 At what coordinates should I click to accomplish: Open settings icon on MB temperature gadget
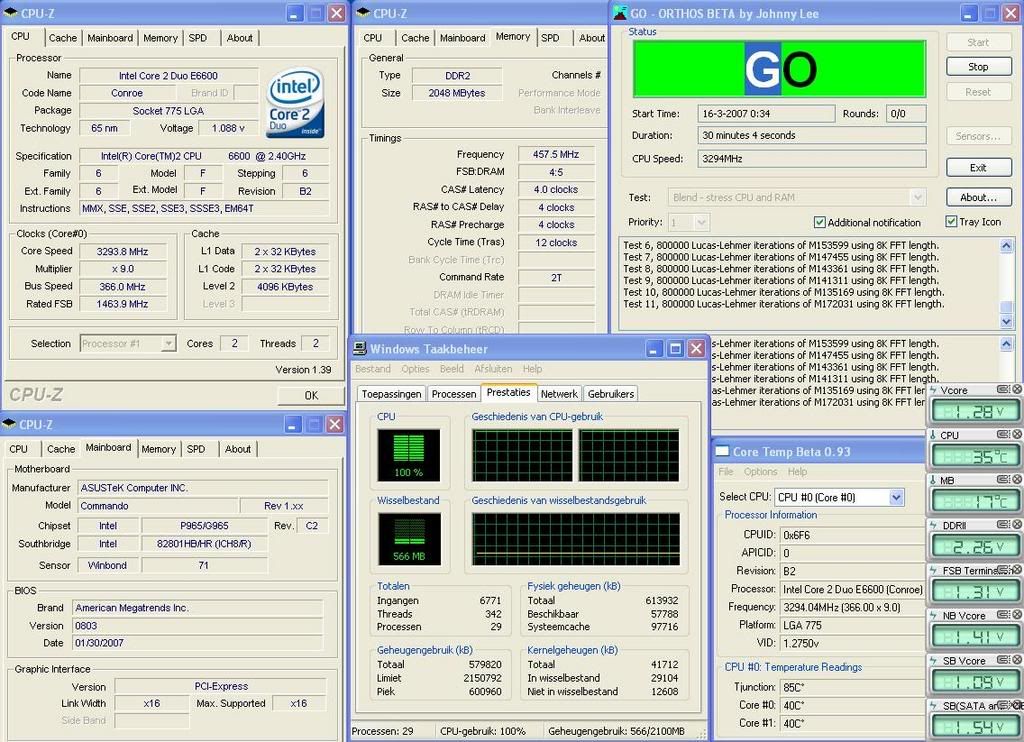1004,479
